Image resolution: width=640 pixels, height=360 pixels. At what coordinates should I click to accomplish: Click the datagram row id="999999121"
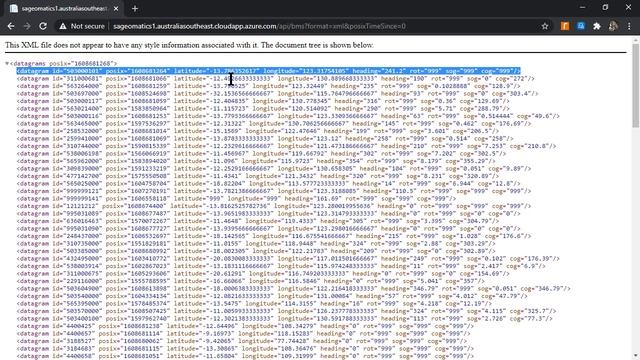(x=274, y=191)
